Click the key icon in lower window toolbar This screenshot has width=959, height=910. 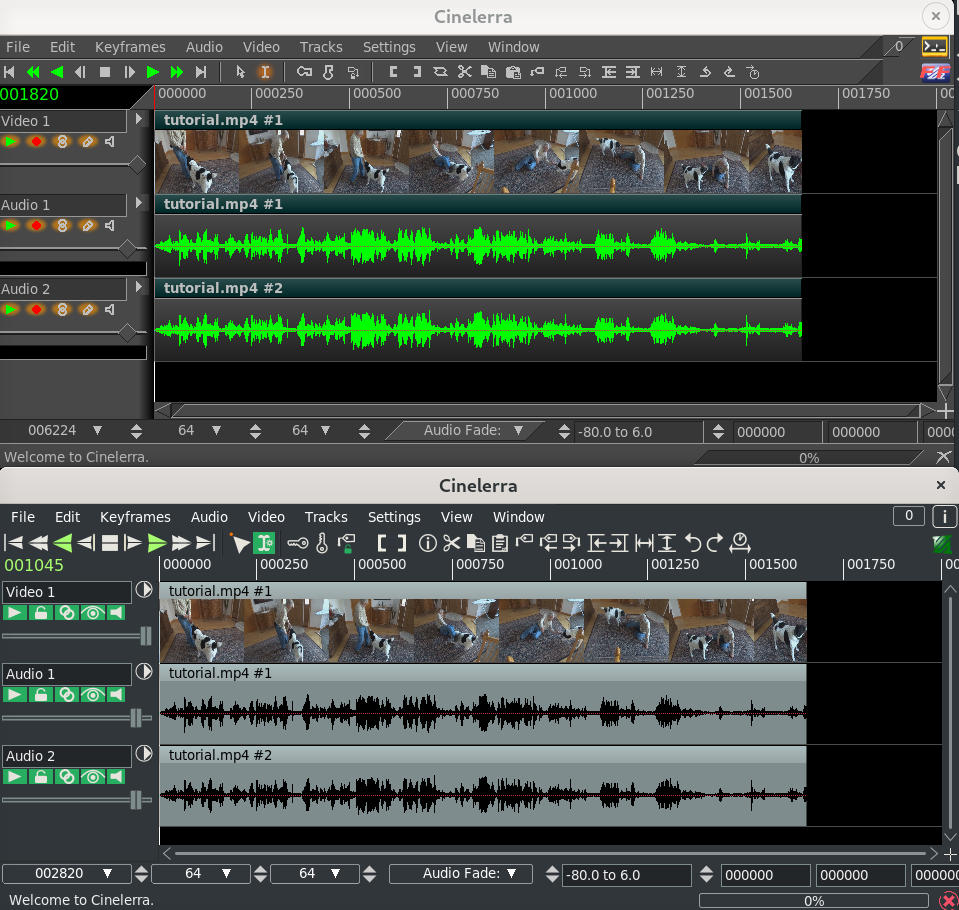click(298, 543)
